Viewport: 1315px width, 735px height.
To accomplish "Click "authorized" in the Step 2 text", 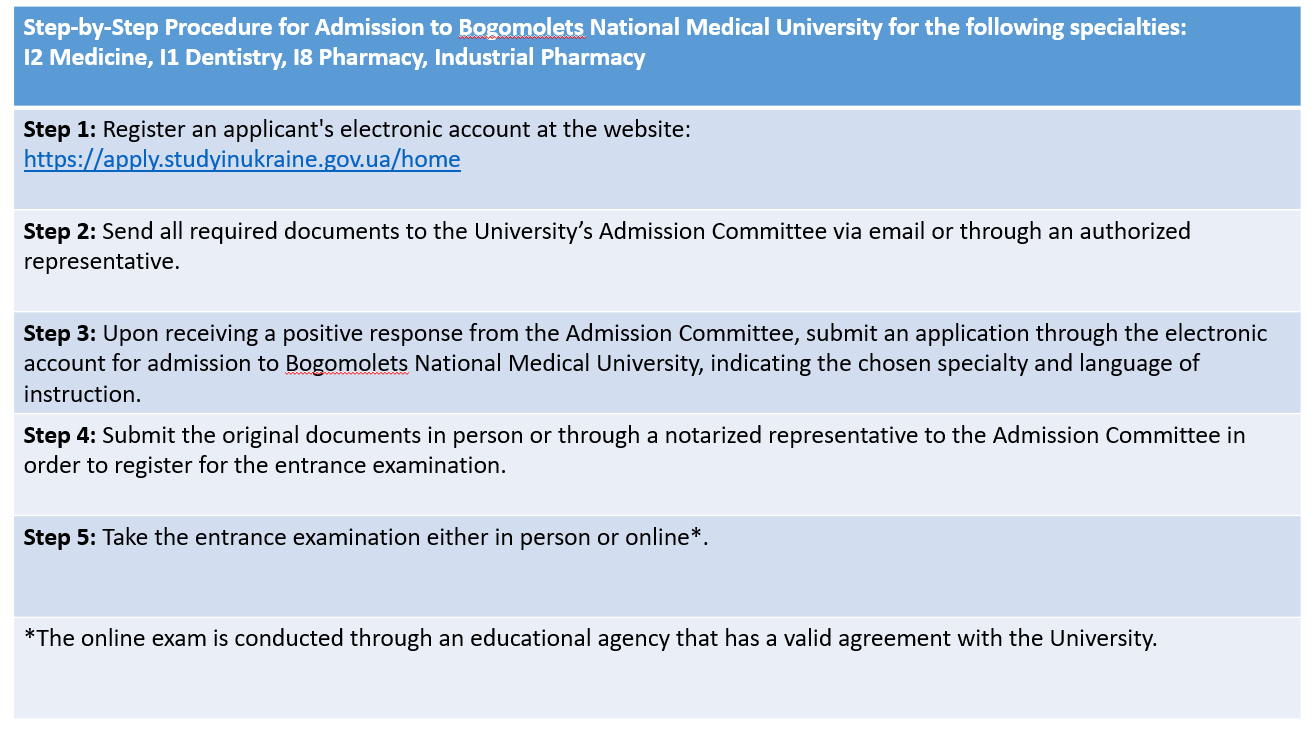I will pos(1133,231).
